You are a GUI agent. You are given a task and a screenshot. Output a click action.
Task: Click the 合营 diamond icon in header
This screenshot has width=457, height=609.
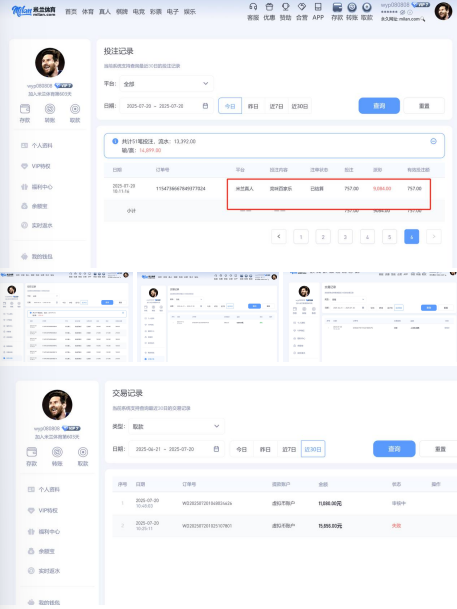pyautogui.click(x=302, y=7)
